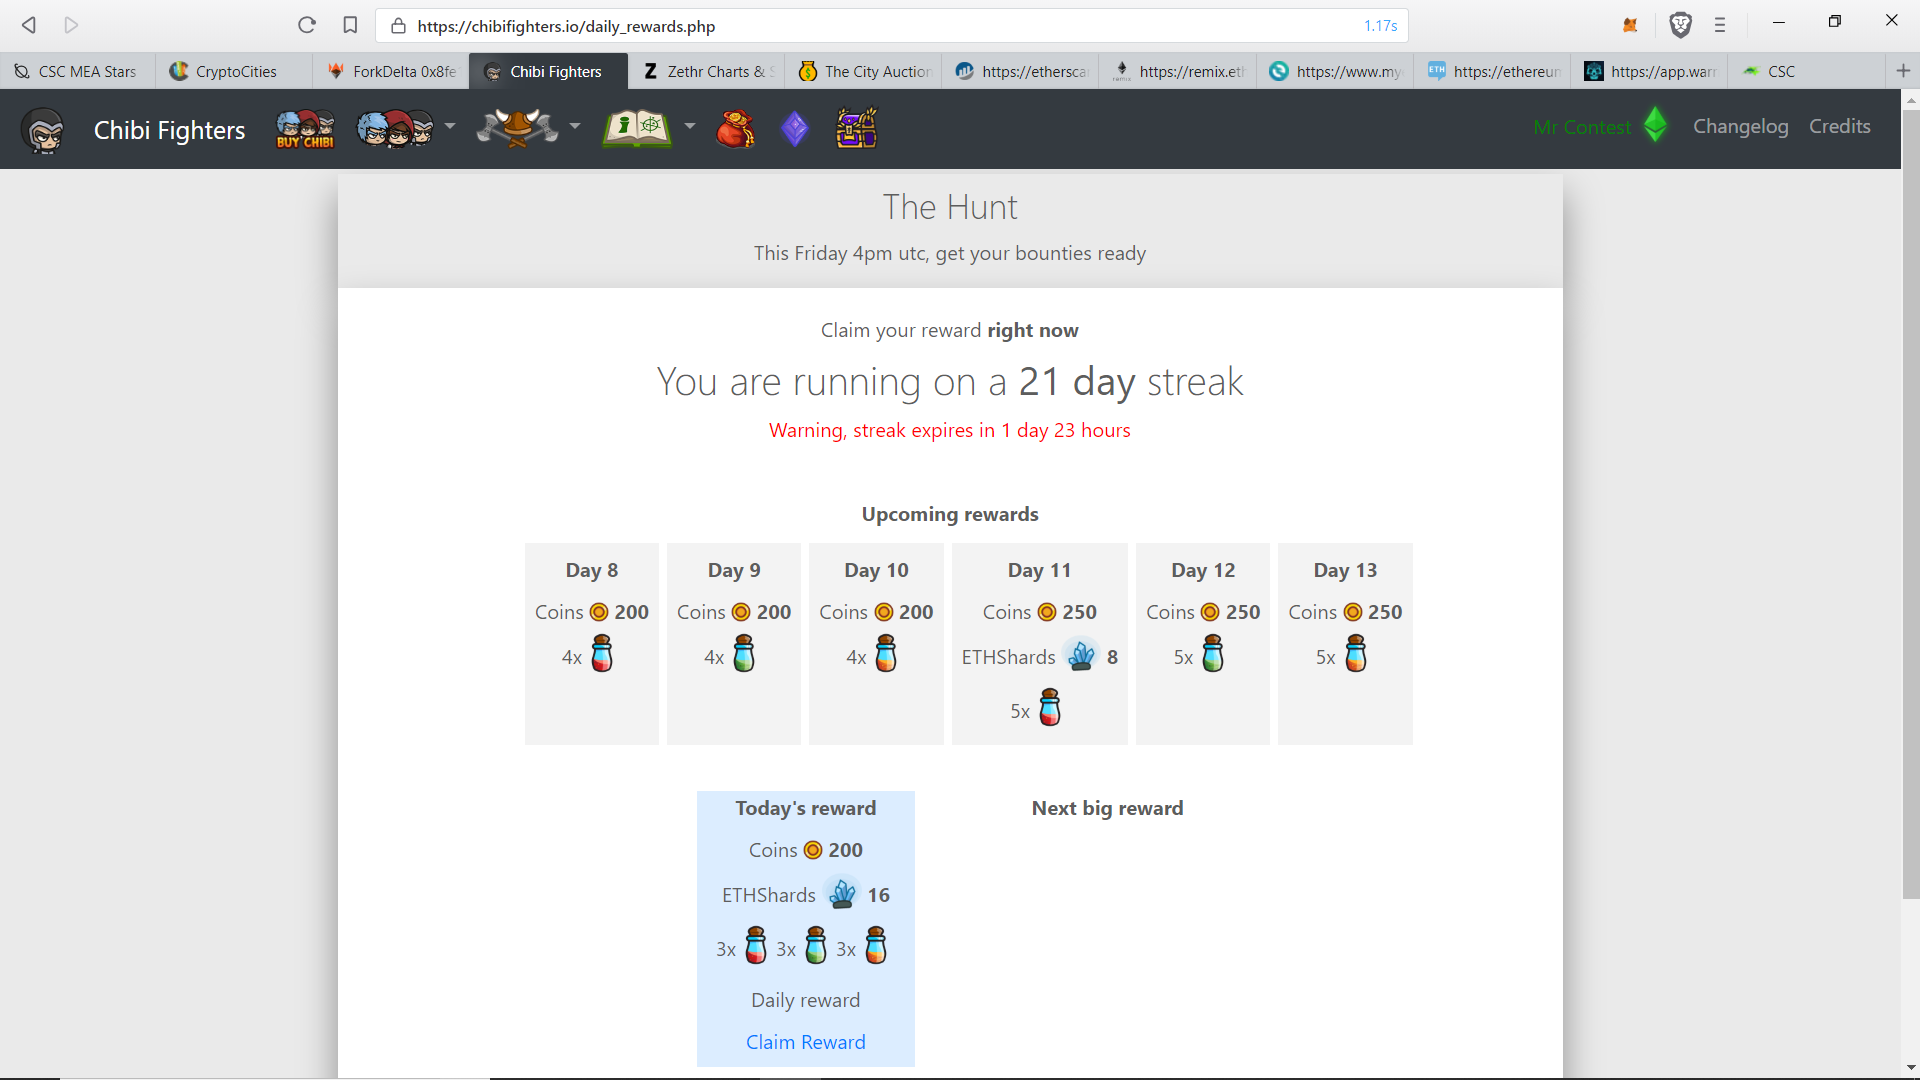Click the streak expiry warning text

click(949, 430)
